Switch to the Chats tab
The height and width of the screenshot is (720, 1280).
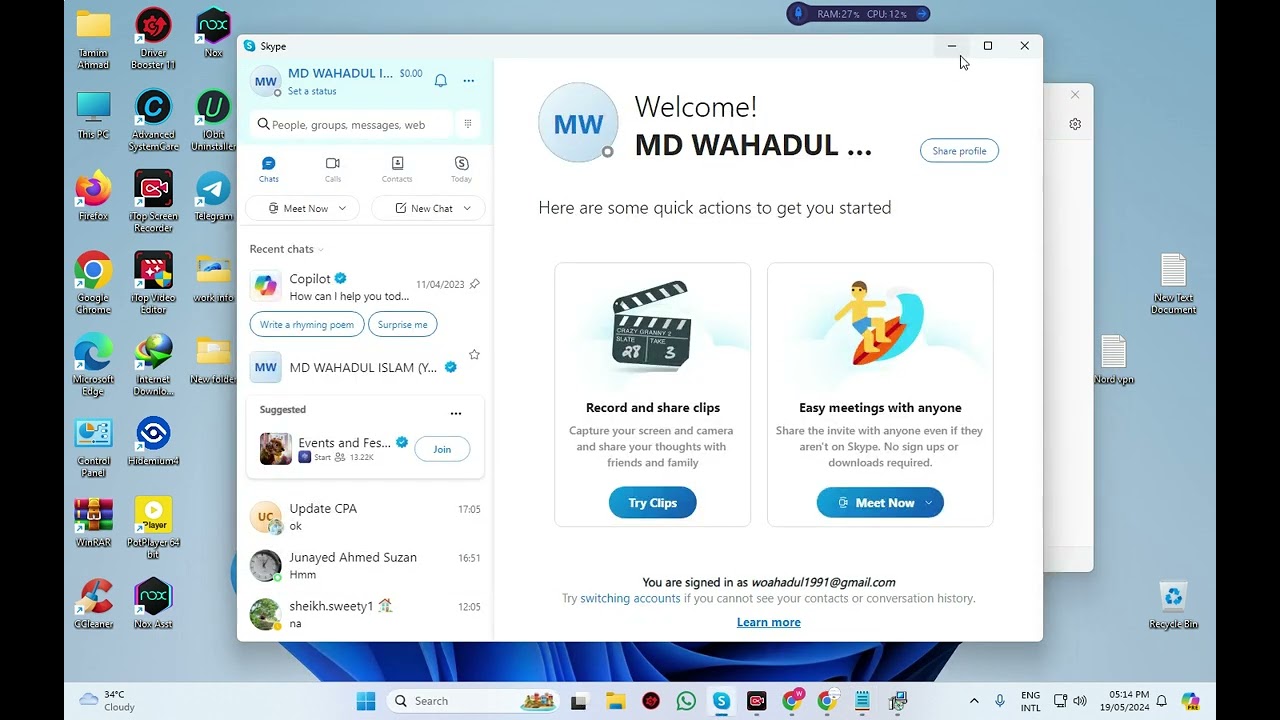click(269, 169)
